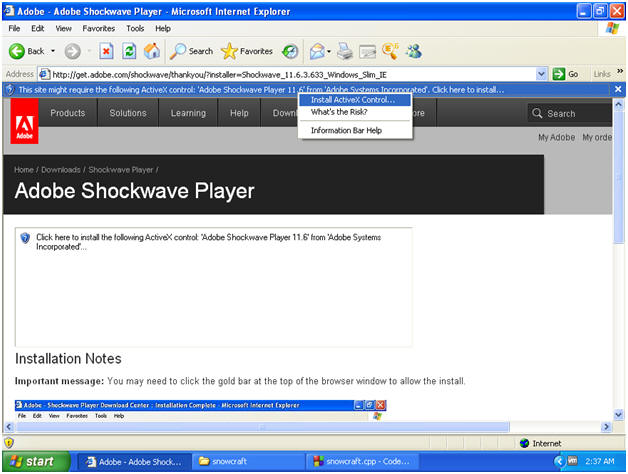This screenshot has width=628, height=474.
Task: Click the Edit page icon in toolbar
Action: [x=367, y=51]
